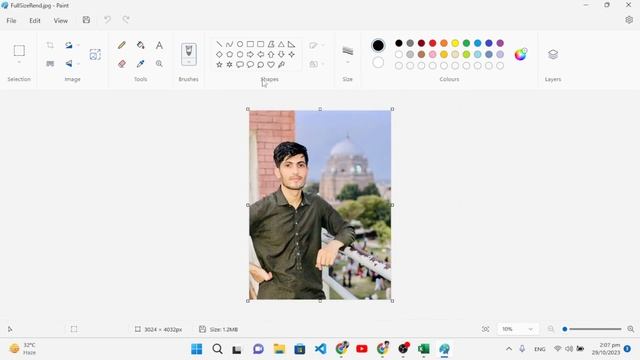Select the Five-point star shape
The height and width of the screenshot is (360, 640).
pos(219,64)
